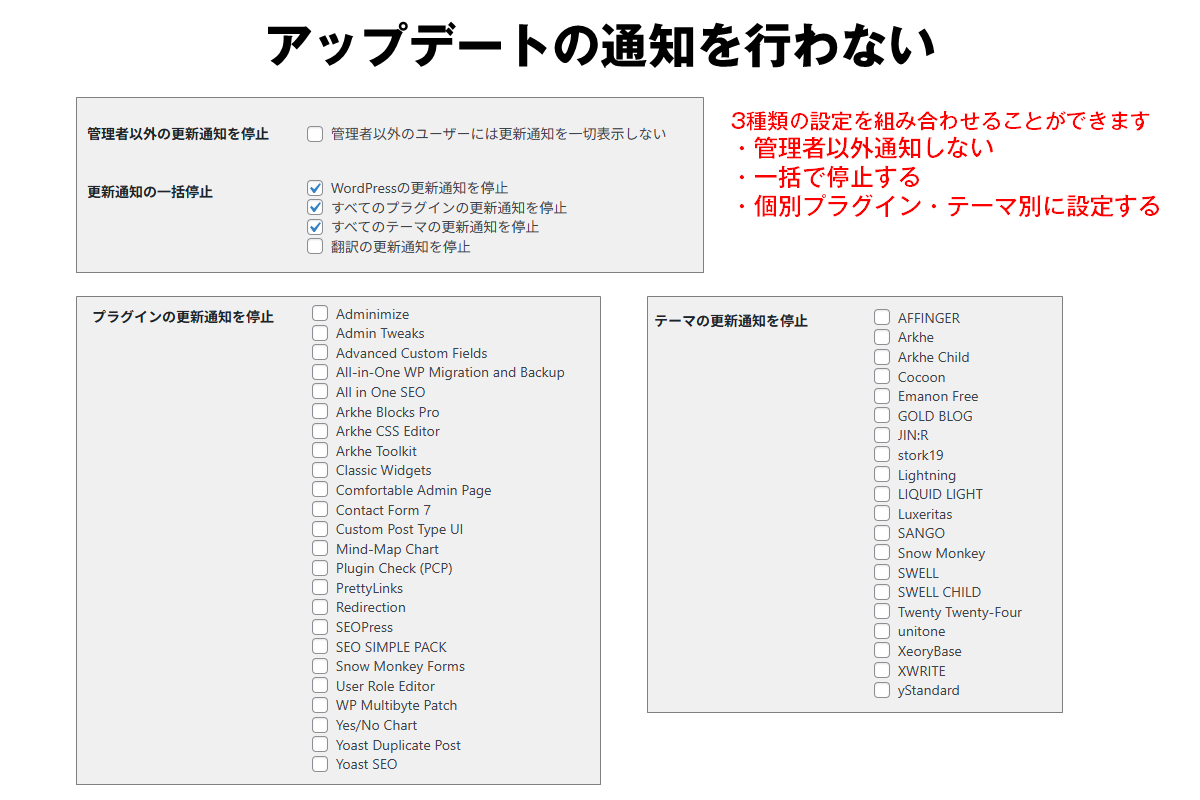Check Advanced Custom Fields plugin box

click(x=320, y=353)
